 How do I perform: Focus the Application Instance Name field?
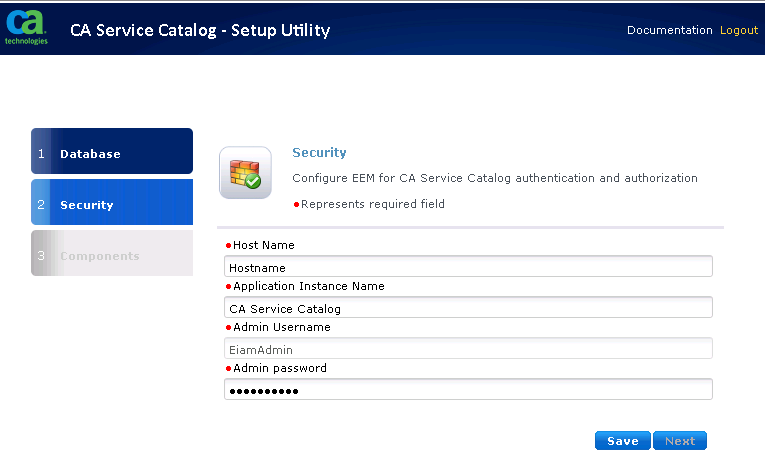point(468,308)
